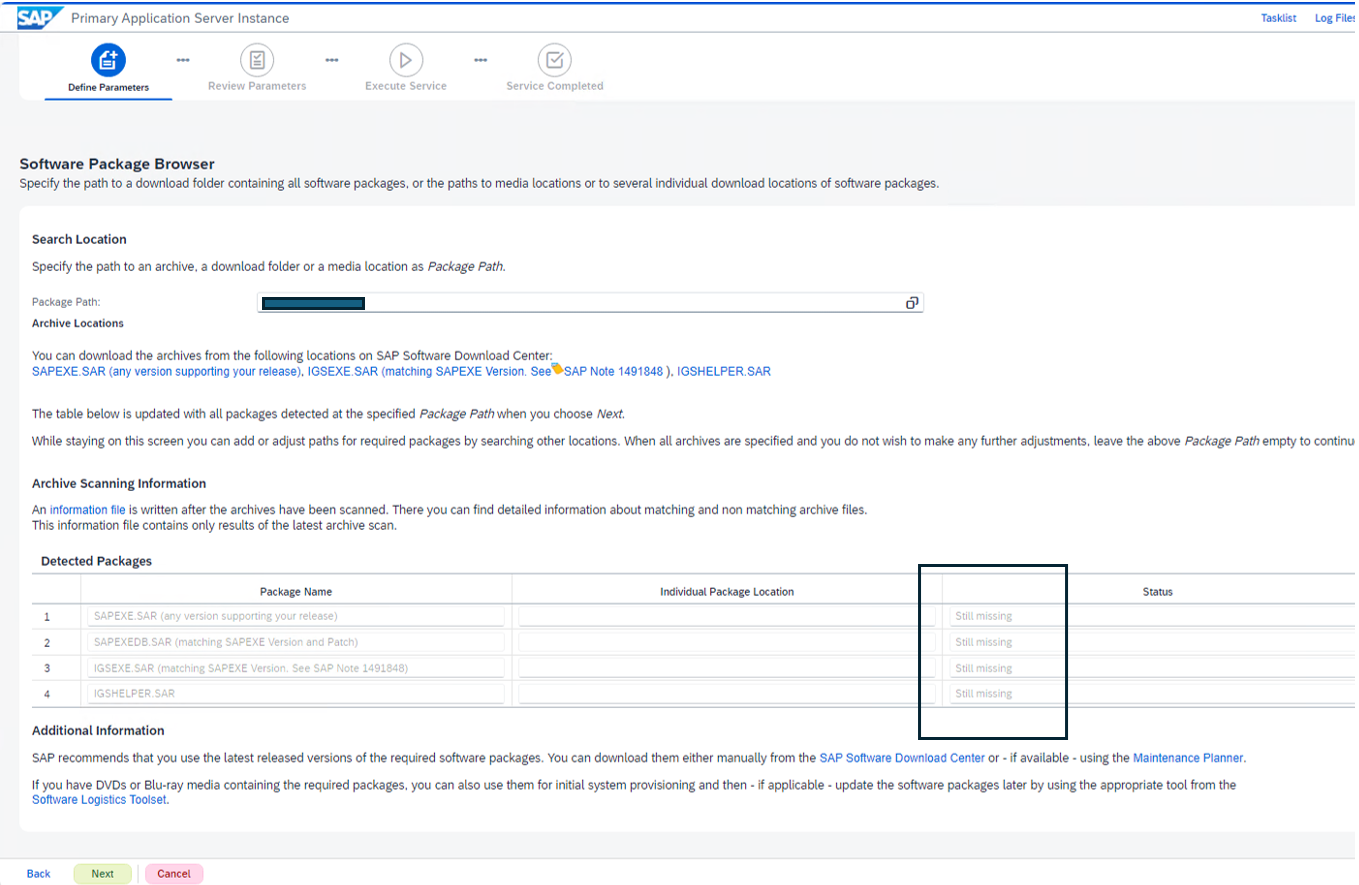Click the Individual Package Location column header
Viewport: 1359px width, 885px height.
pyautogui.click(x=727, y=592)
